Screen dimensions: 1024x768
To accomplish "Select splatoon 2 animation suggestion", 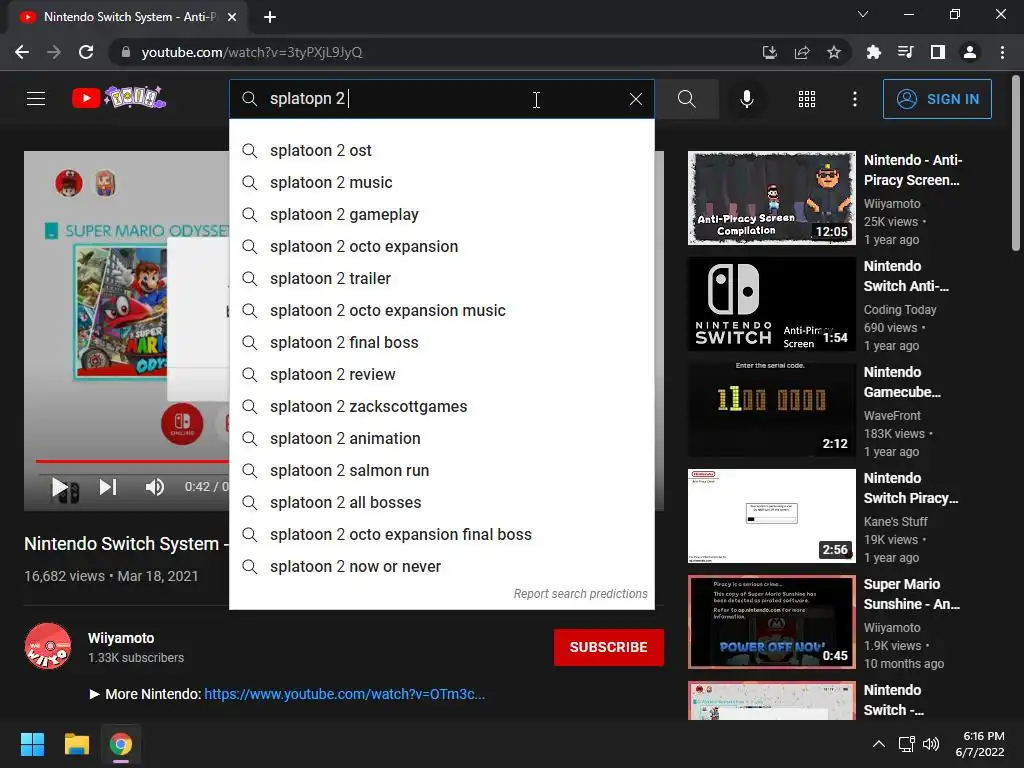I will [x=441, y=439].
